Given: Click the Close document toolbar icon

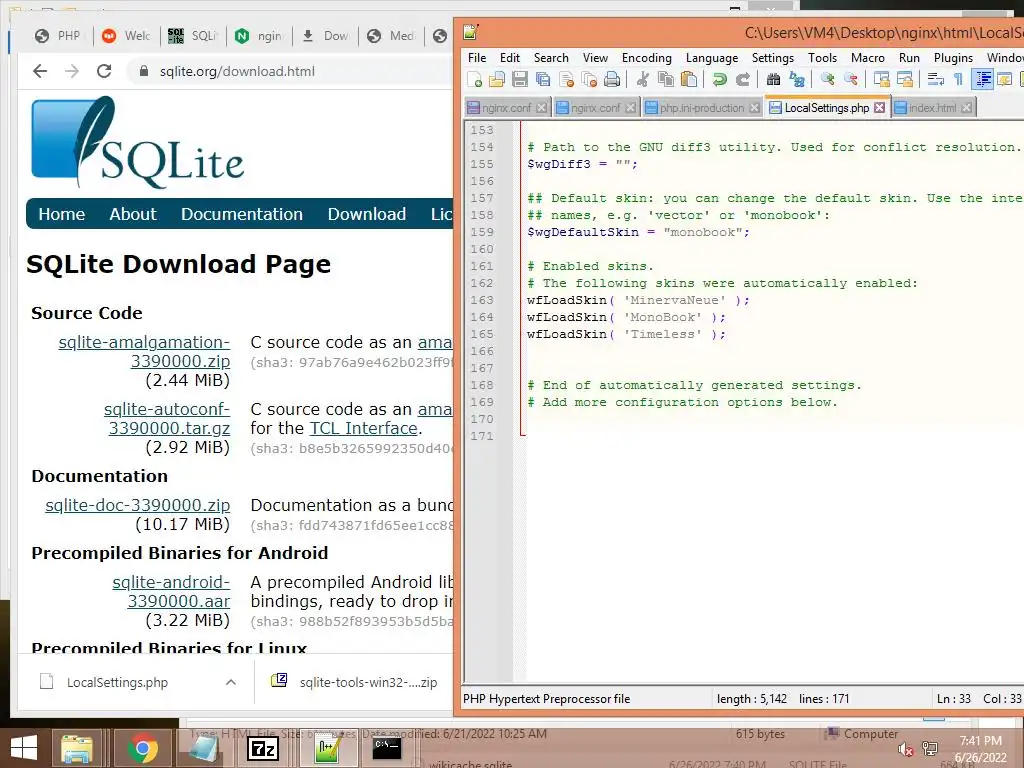Looking at the screenshot, I should pos(566,80).
